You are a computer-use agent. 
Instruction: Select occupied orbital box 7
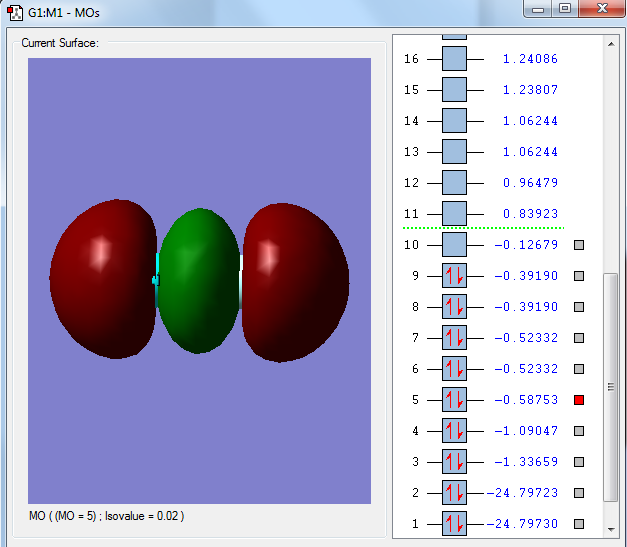pyautogui.click(x=454, y=337)
